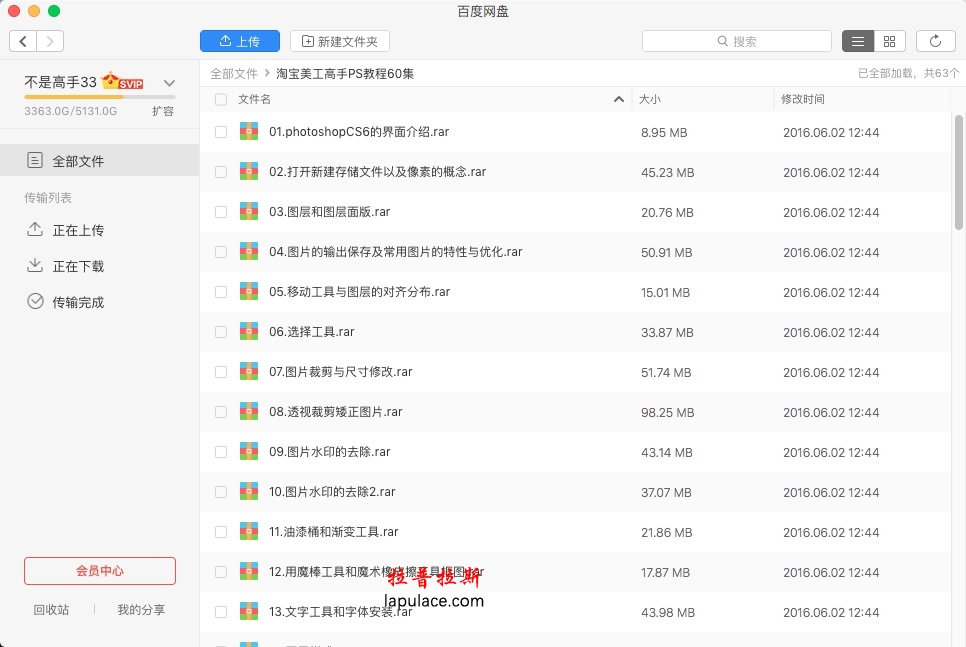Viewport: 966px width, 647px height.
Task: Click the 搜索 search input field
Action: coord(737,41)
